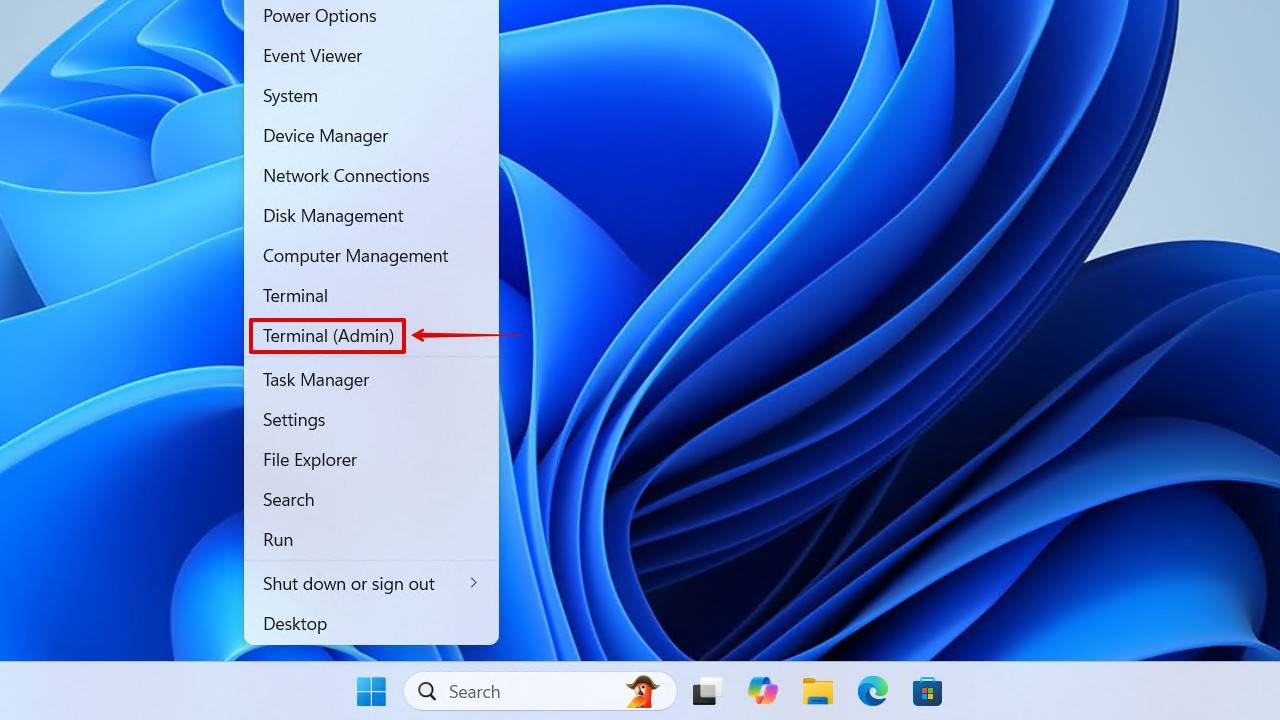
Task: Select Terminal (Admin) from the menu
Action: click(328, 336)
